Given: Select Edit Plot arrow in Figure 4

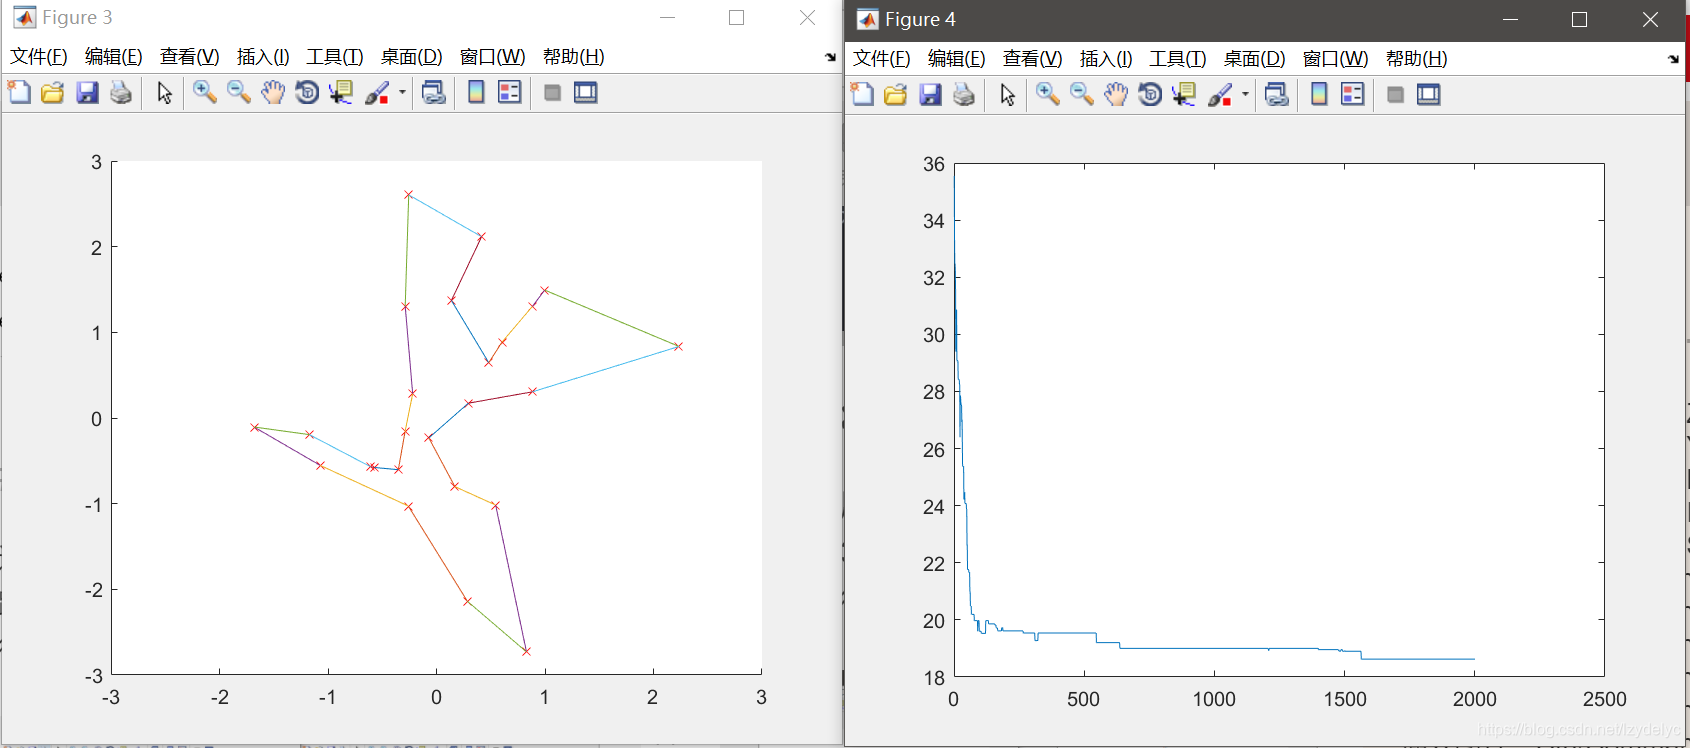Looking at the screenshot, I should point(1008,95).
